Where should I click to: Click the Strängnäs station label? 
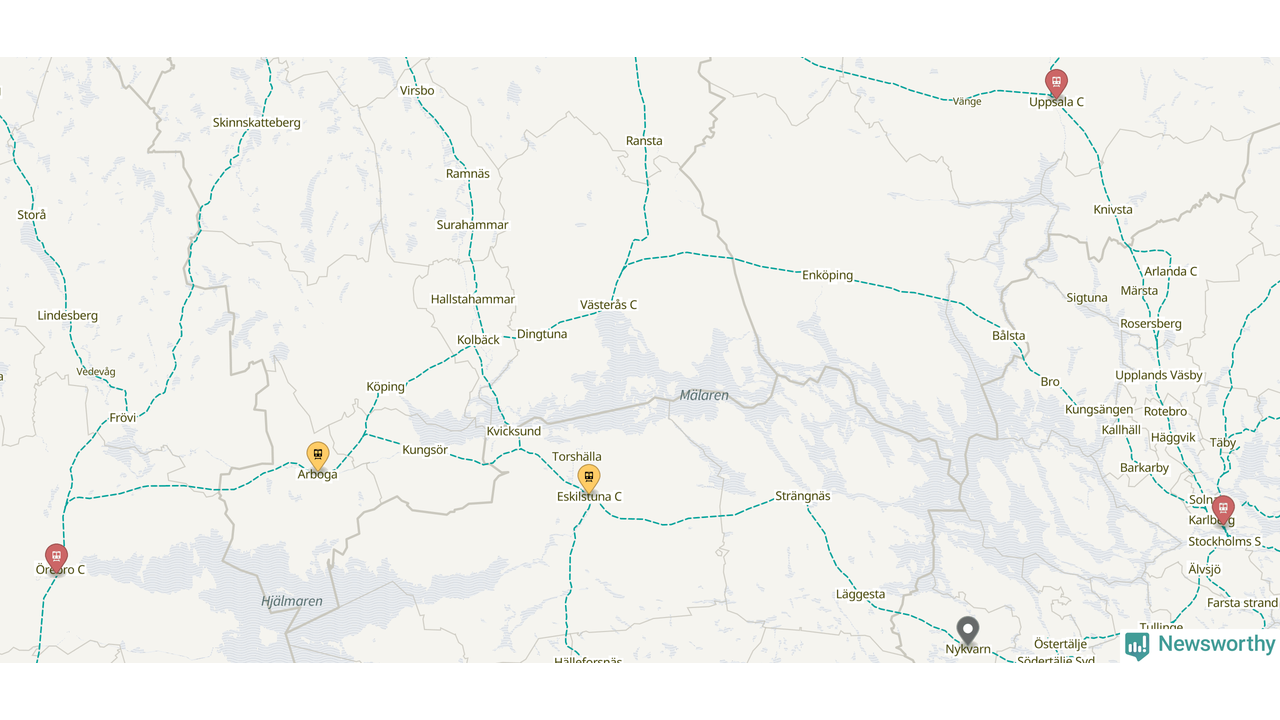tap(803, 496)
